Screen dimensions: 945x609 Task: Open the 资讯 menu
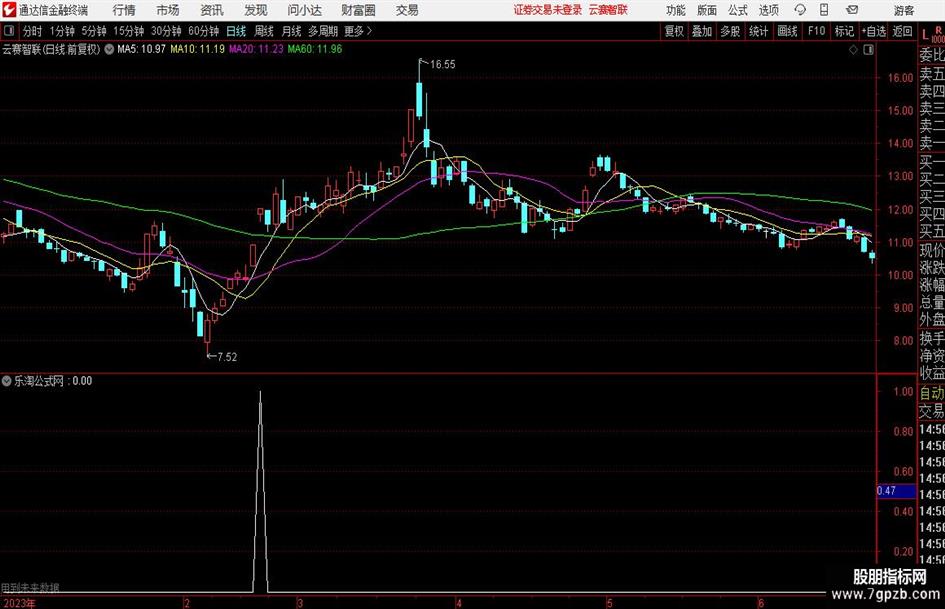point(212,10)
